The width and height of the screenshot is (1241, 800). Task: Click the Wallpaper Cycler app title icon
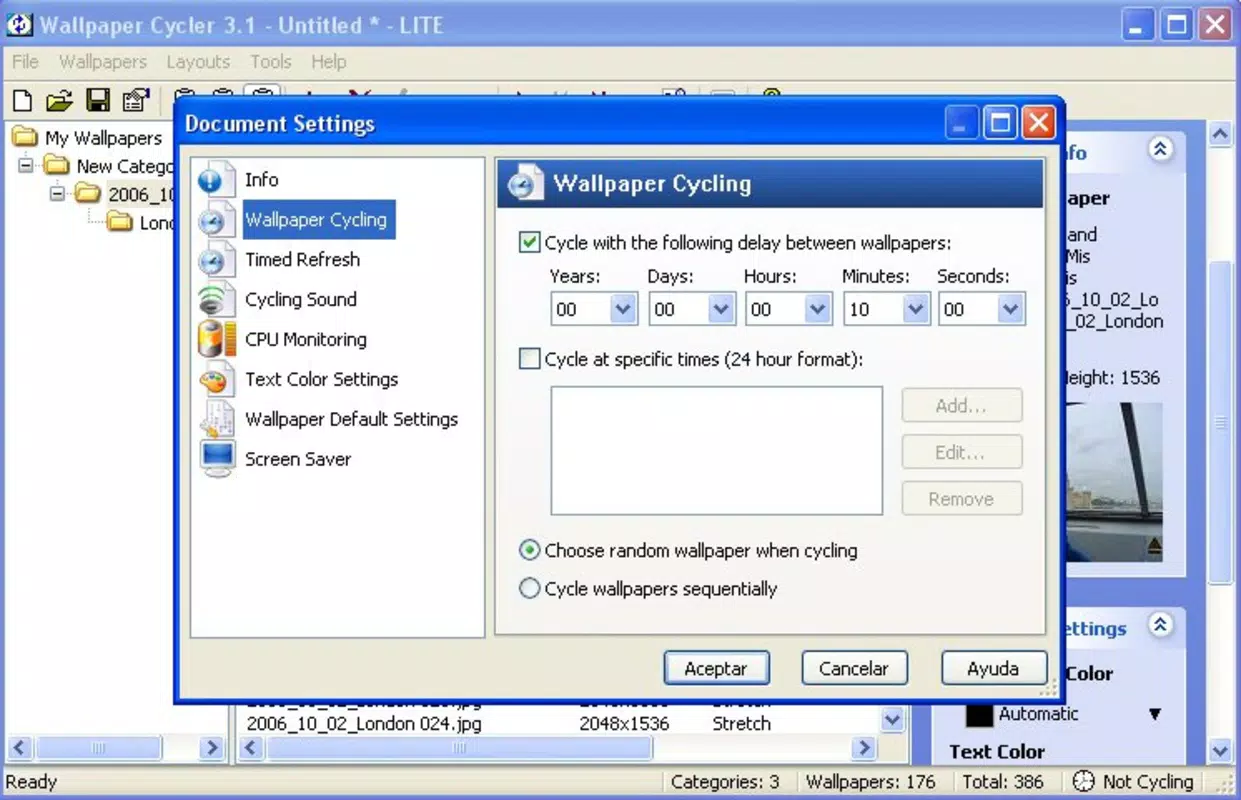point(19,24)
